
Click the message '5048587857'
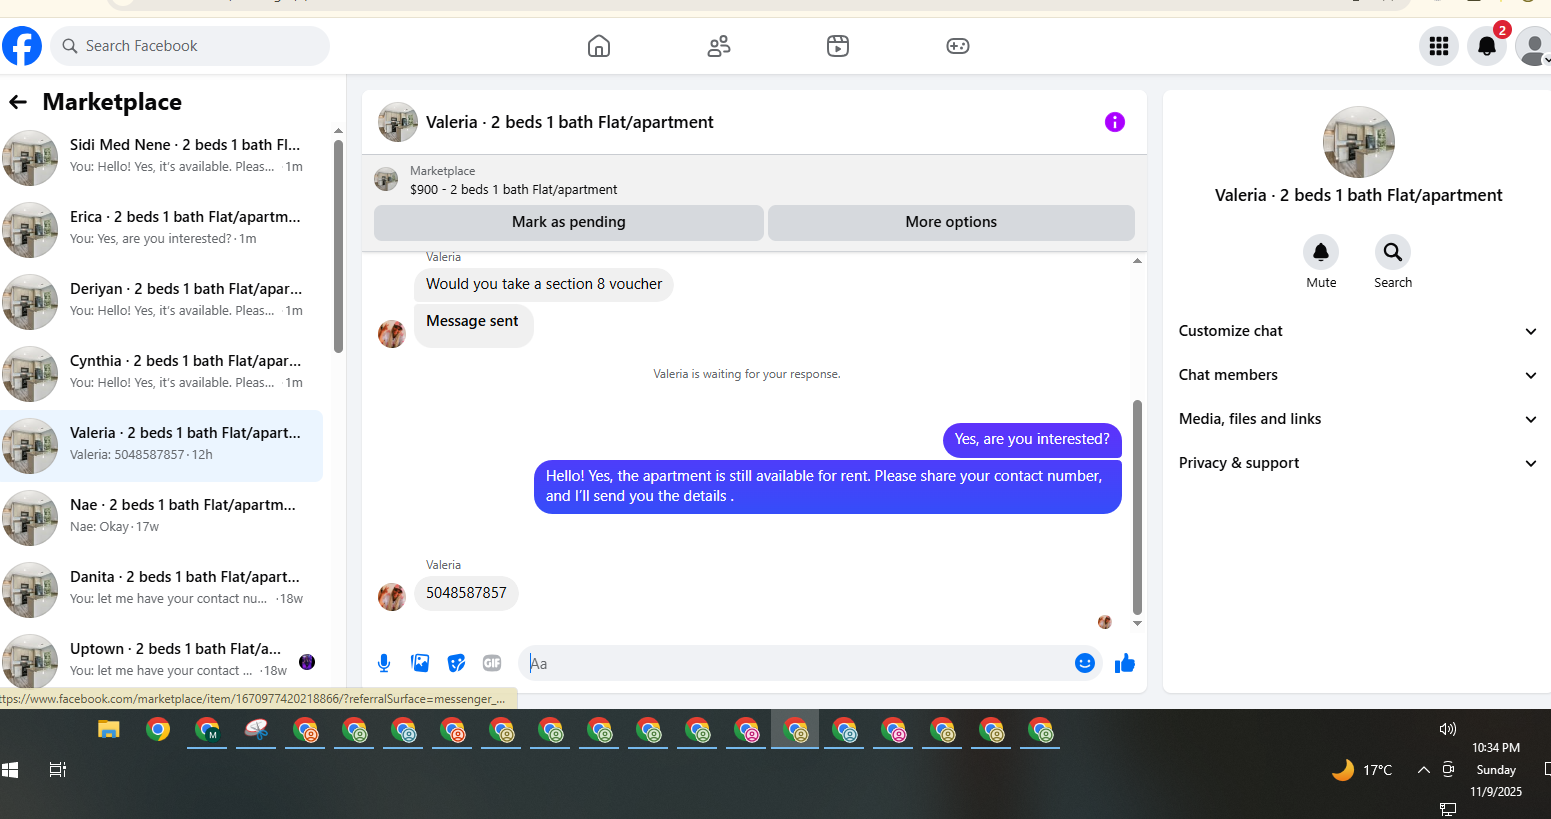466,593
